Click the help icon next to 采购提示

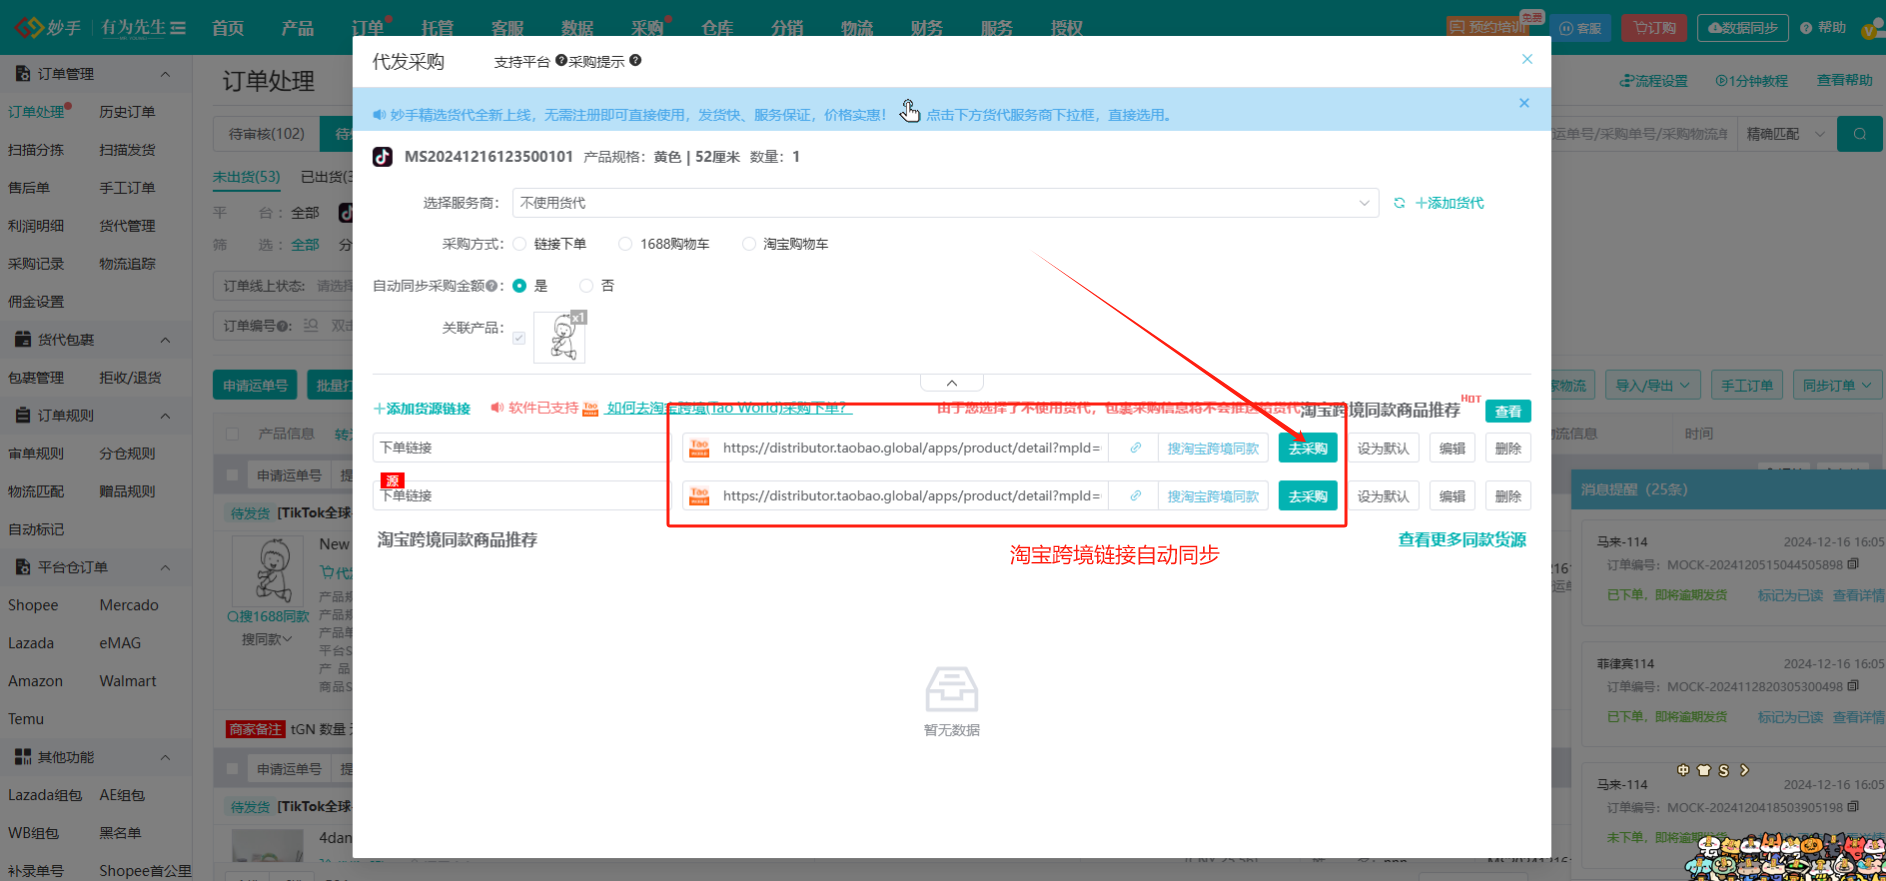point(636,61)
